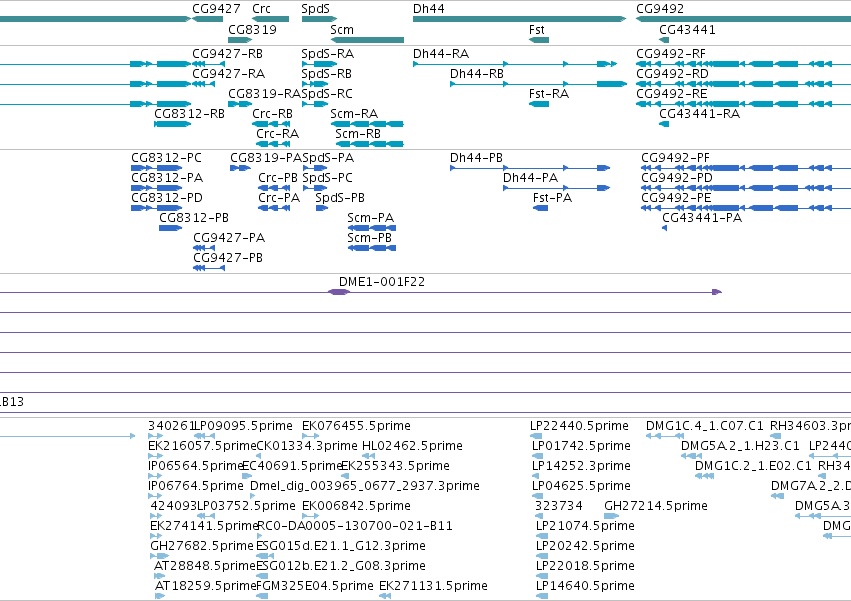
Task: Select the CG9492 gene label
Action: 660,9
